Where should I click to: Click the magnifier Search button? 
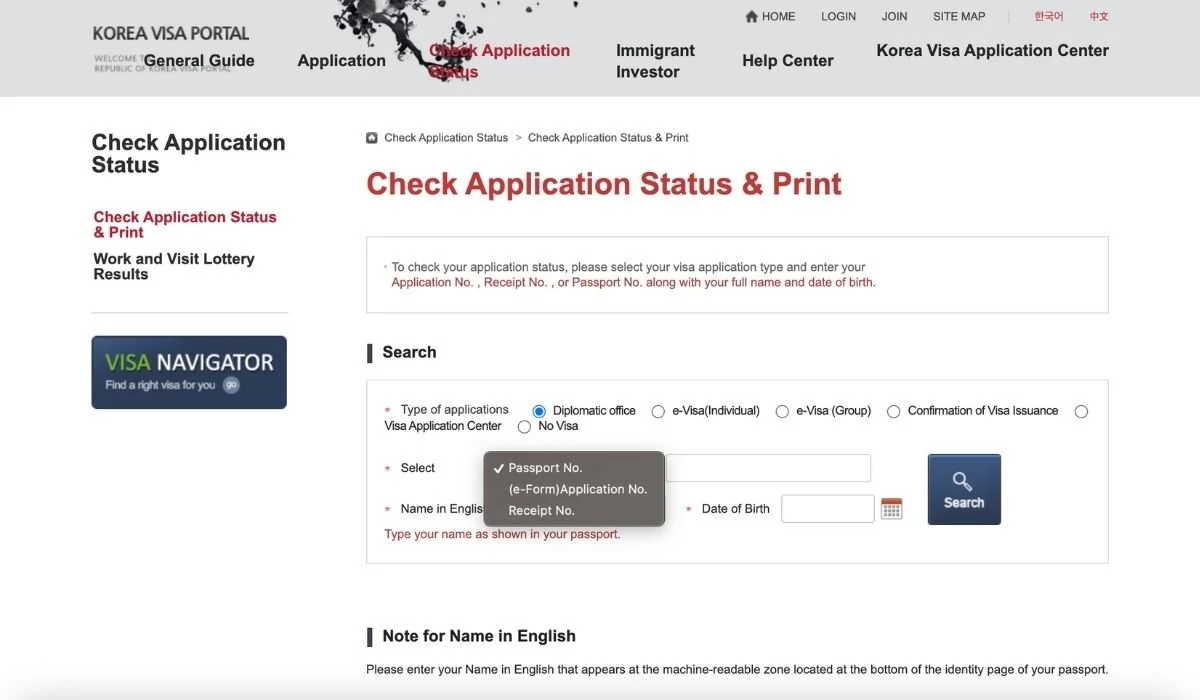(963, 488)
